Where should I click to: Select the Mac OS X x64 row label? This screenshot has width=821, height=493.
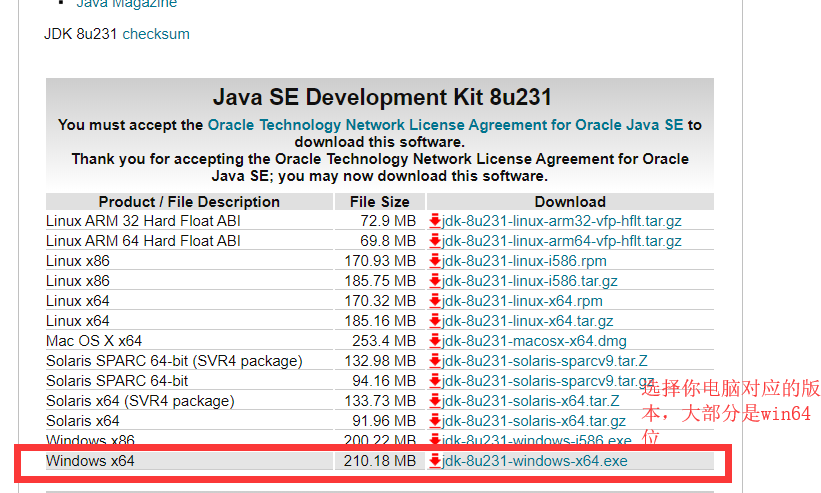click(94, 341)
